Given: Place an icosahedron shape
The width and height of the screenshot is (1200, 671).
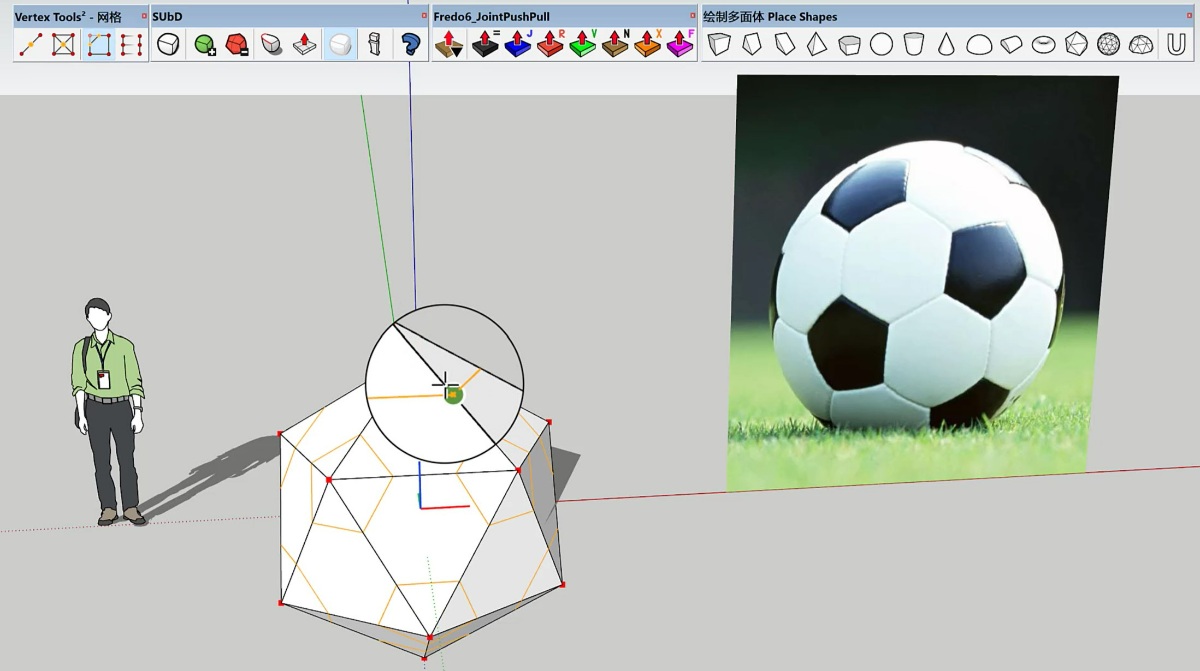Looking at the screenshot, I should [x=1076, y=44].
